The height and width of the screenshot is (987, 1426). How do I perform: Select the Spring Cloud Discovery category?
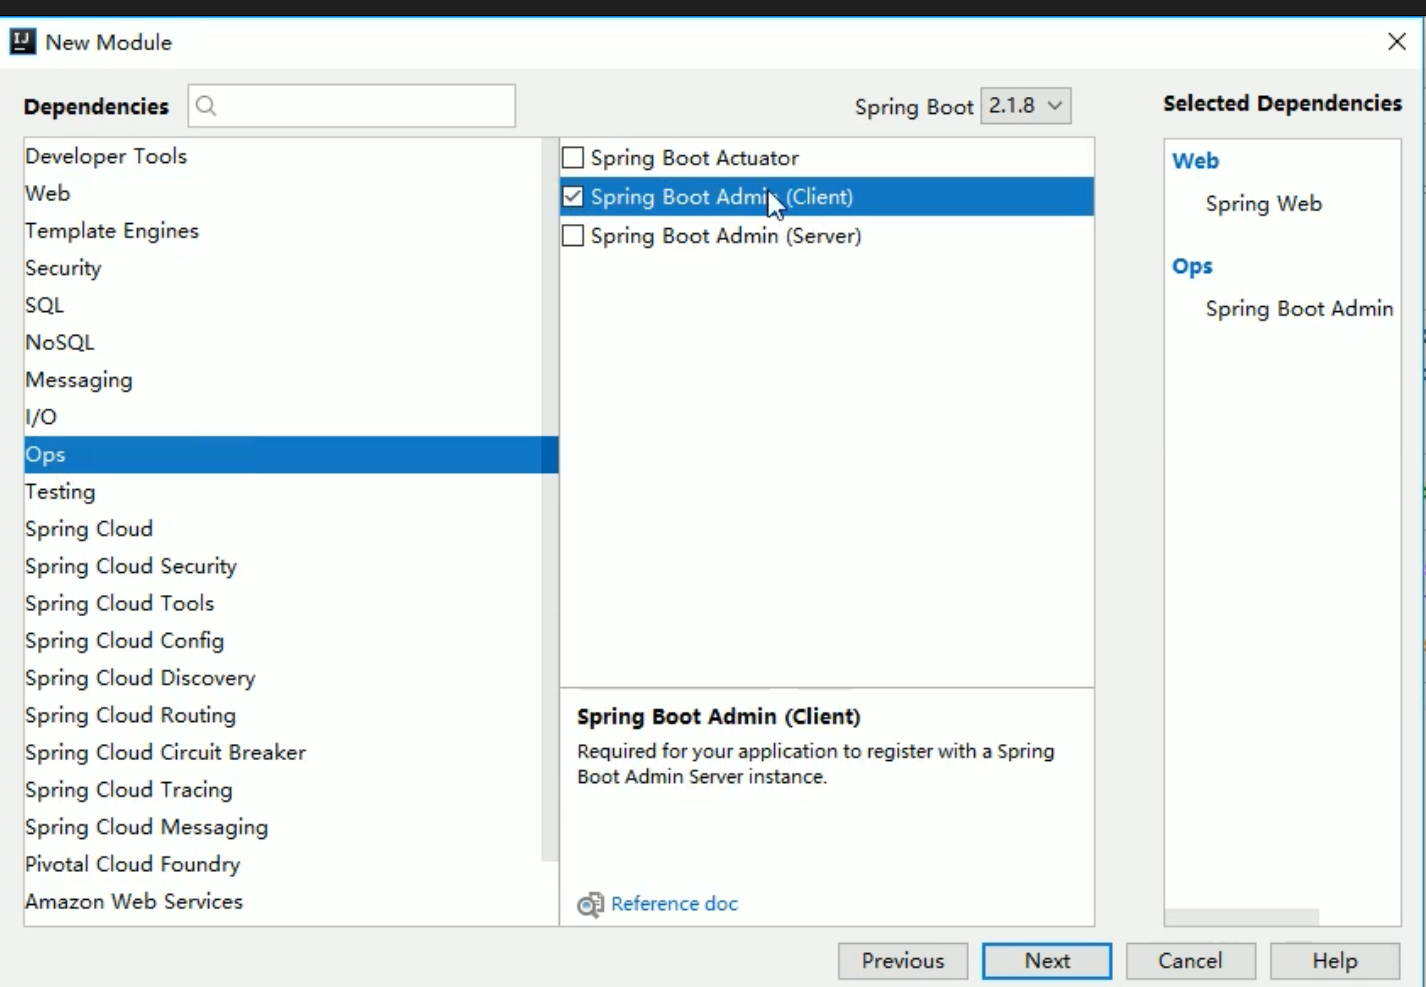click(x=140, y=678)
